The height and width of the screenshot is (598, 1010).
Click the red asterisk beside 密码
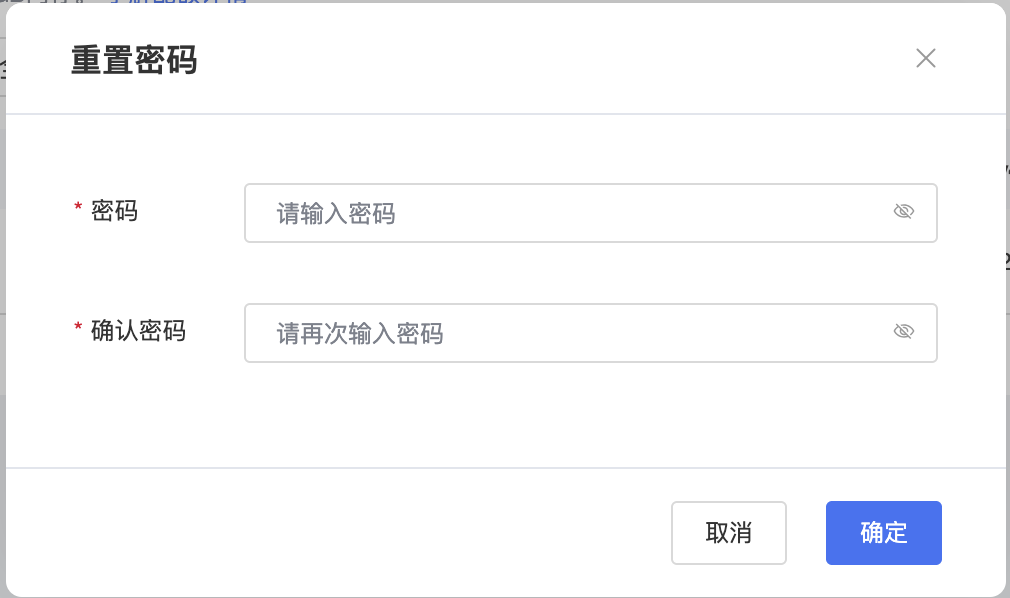pyautogui.click(x=78, y=208)
